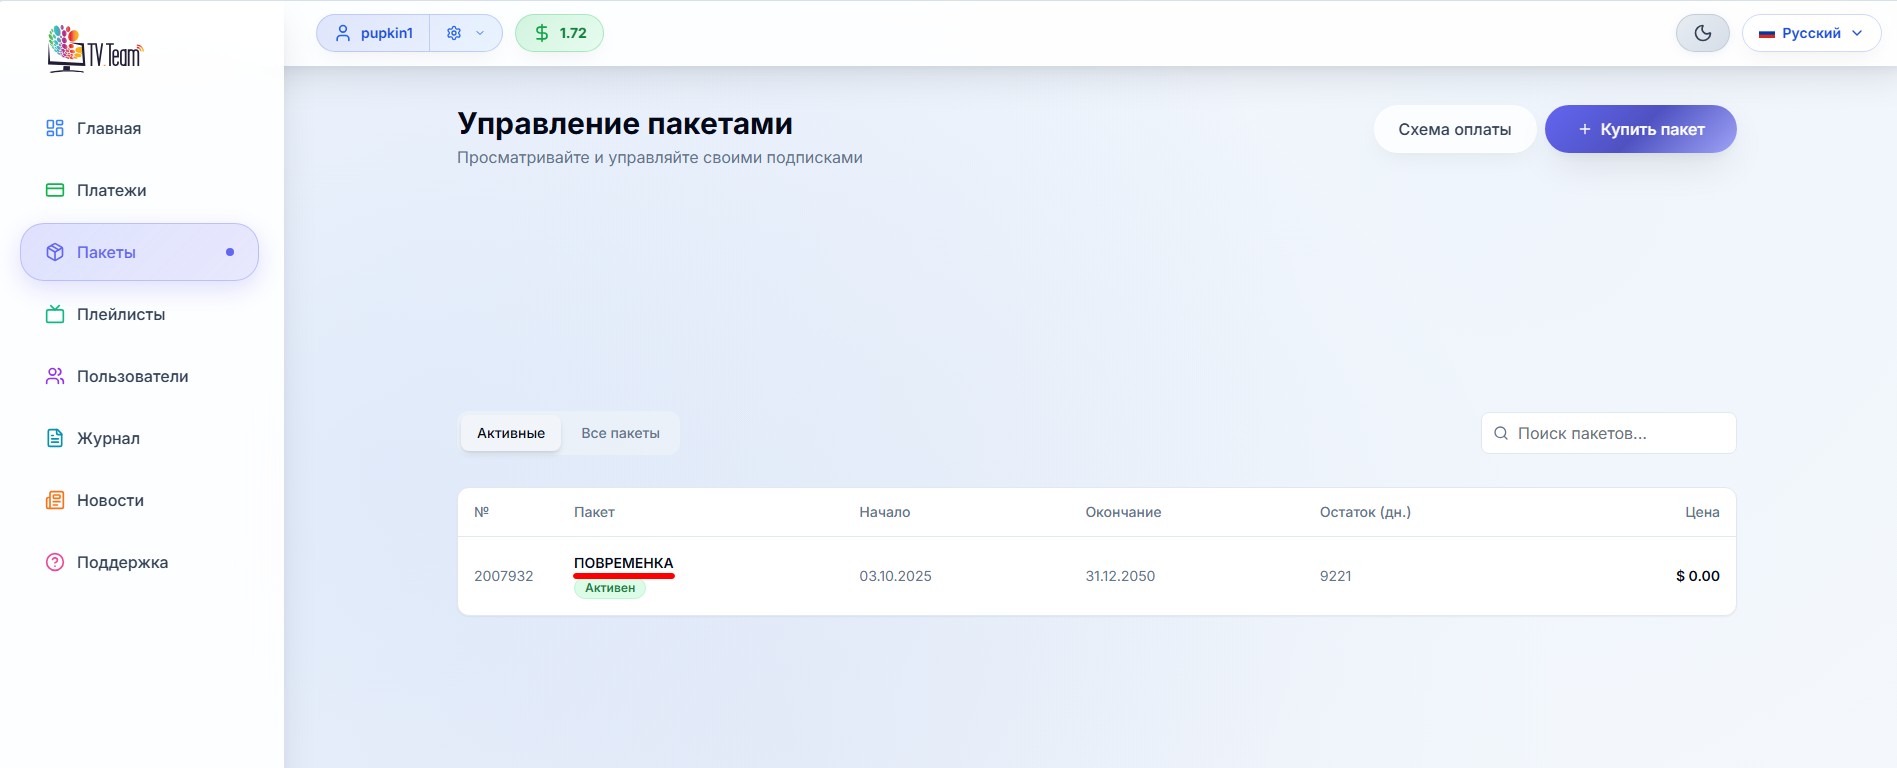Open Пользователи people icon

pyautogui.click(x=55, y=376)
